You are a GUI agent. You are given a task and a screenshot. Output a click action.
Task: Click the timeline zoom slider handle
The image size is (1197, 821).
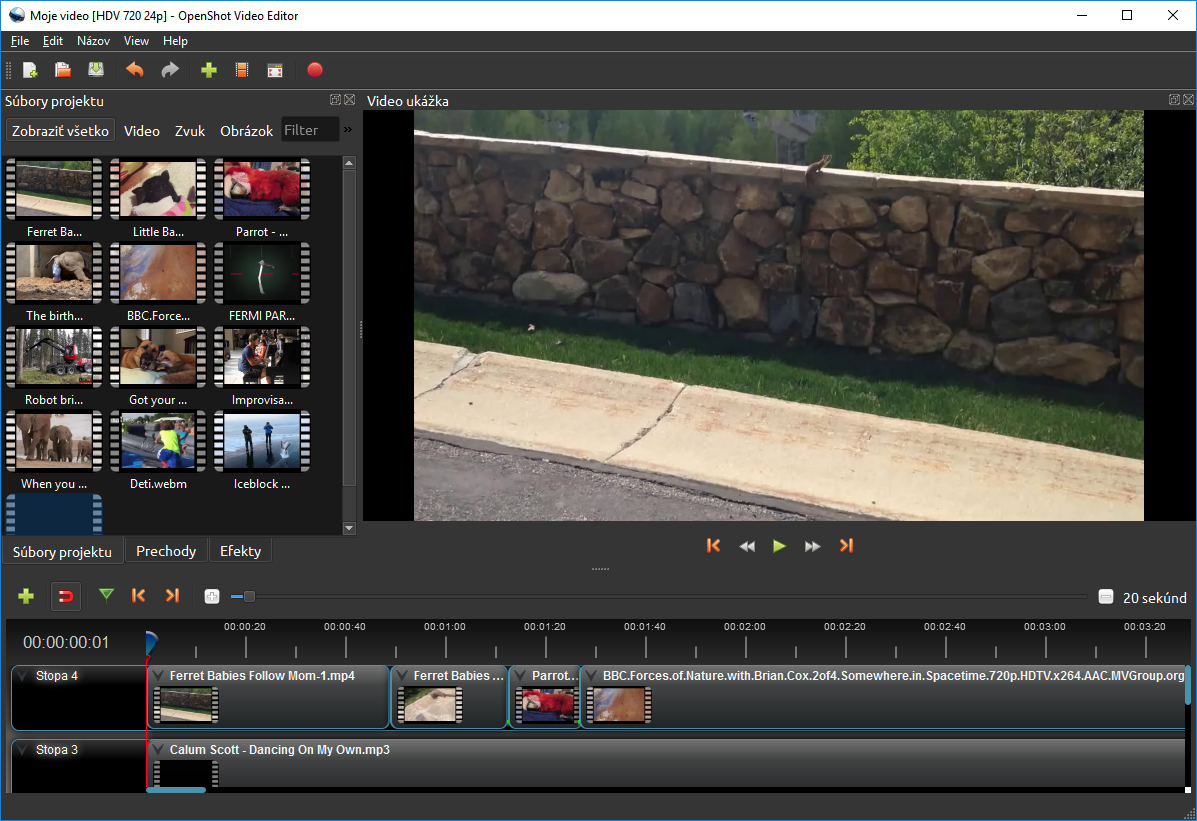tap(249, 597)
